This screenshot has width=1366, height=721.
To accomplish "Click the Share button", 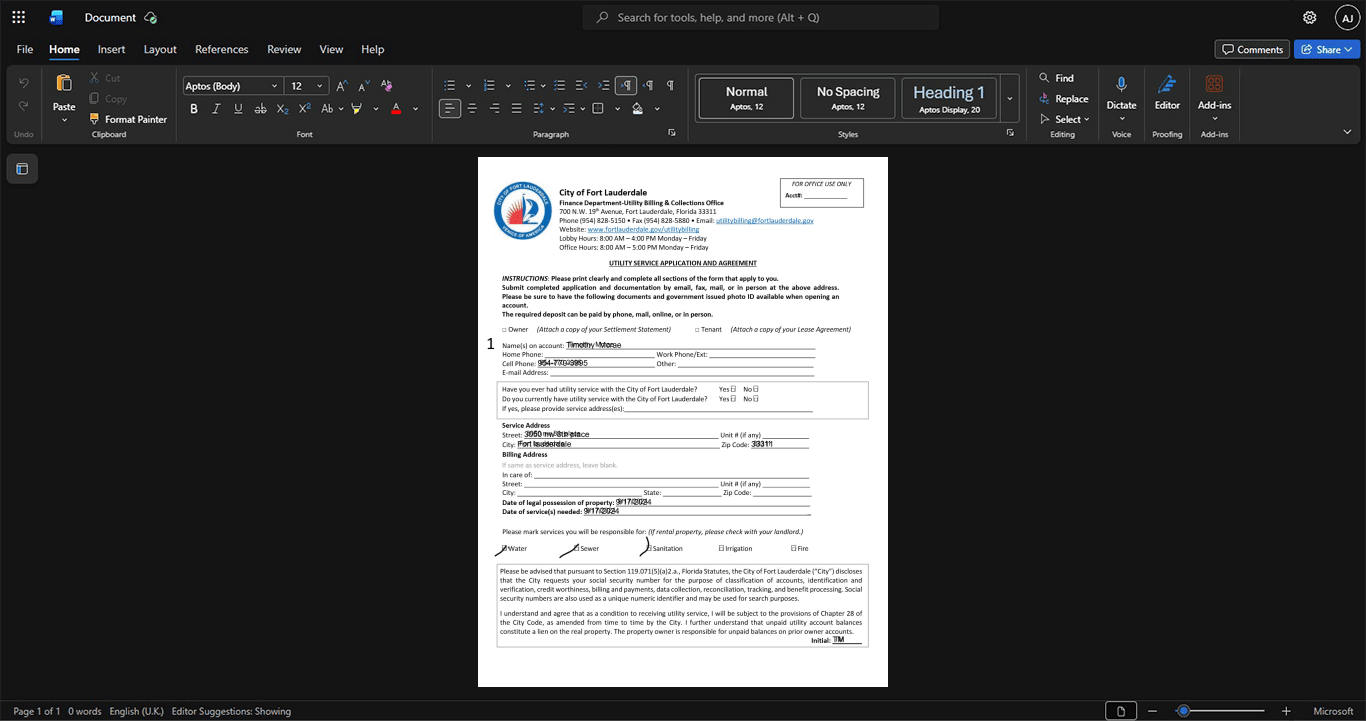I will (x=1327, y=49).
